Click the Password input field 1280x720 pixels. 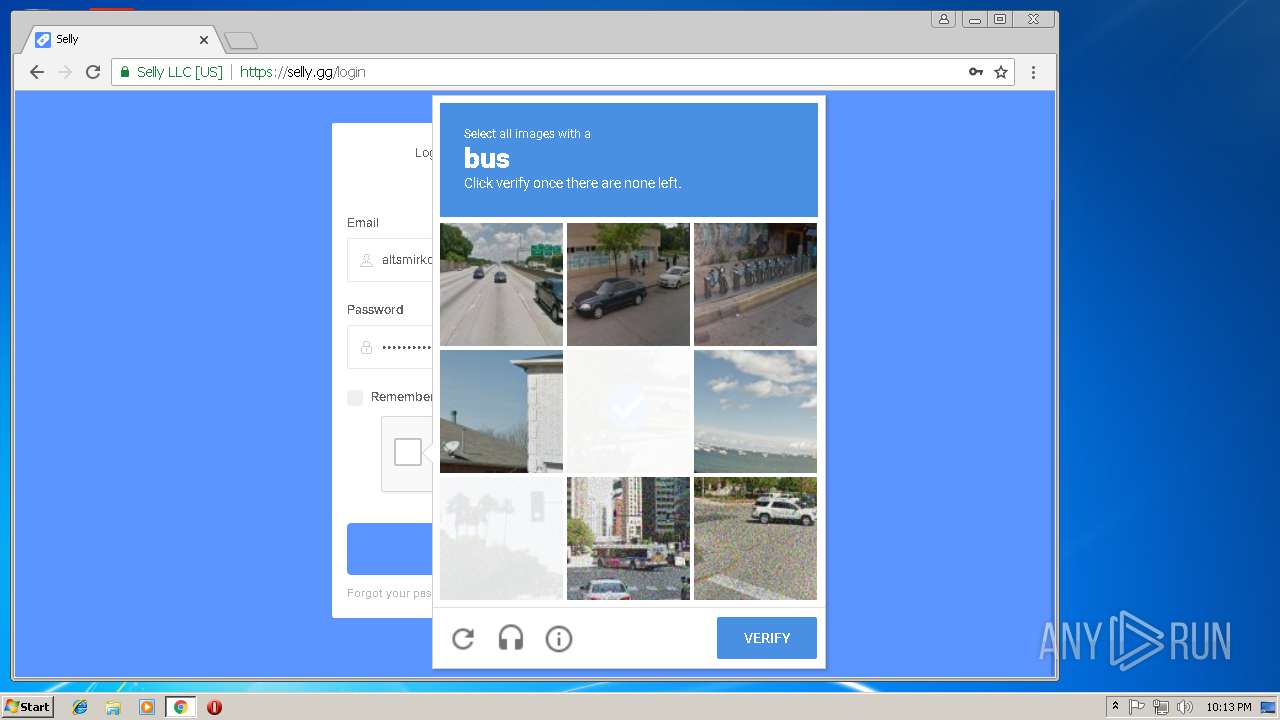pos(390,347)
